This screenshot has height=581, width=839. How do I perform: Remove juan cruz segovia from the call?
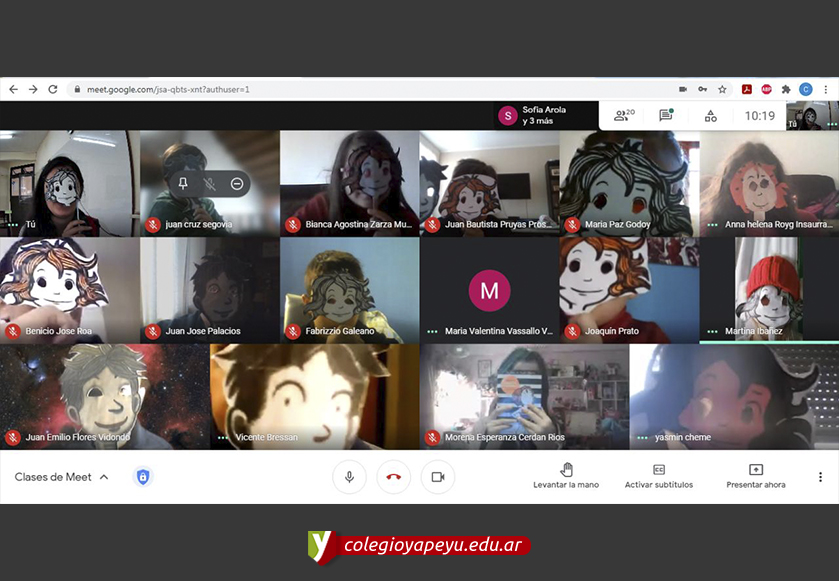(x=237, y=184)
